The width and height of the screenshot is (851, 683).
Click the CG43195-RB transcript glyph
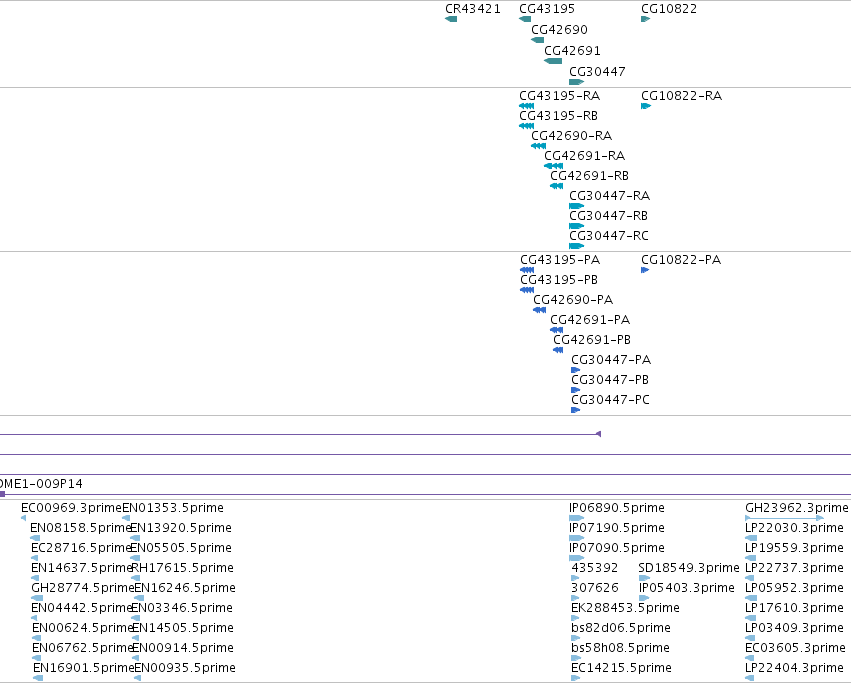coord(526,126)
